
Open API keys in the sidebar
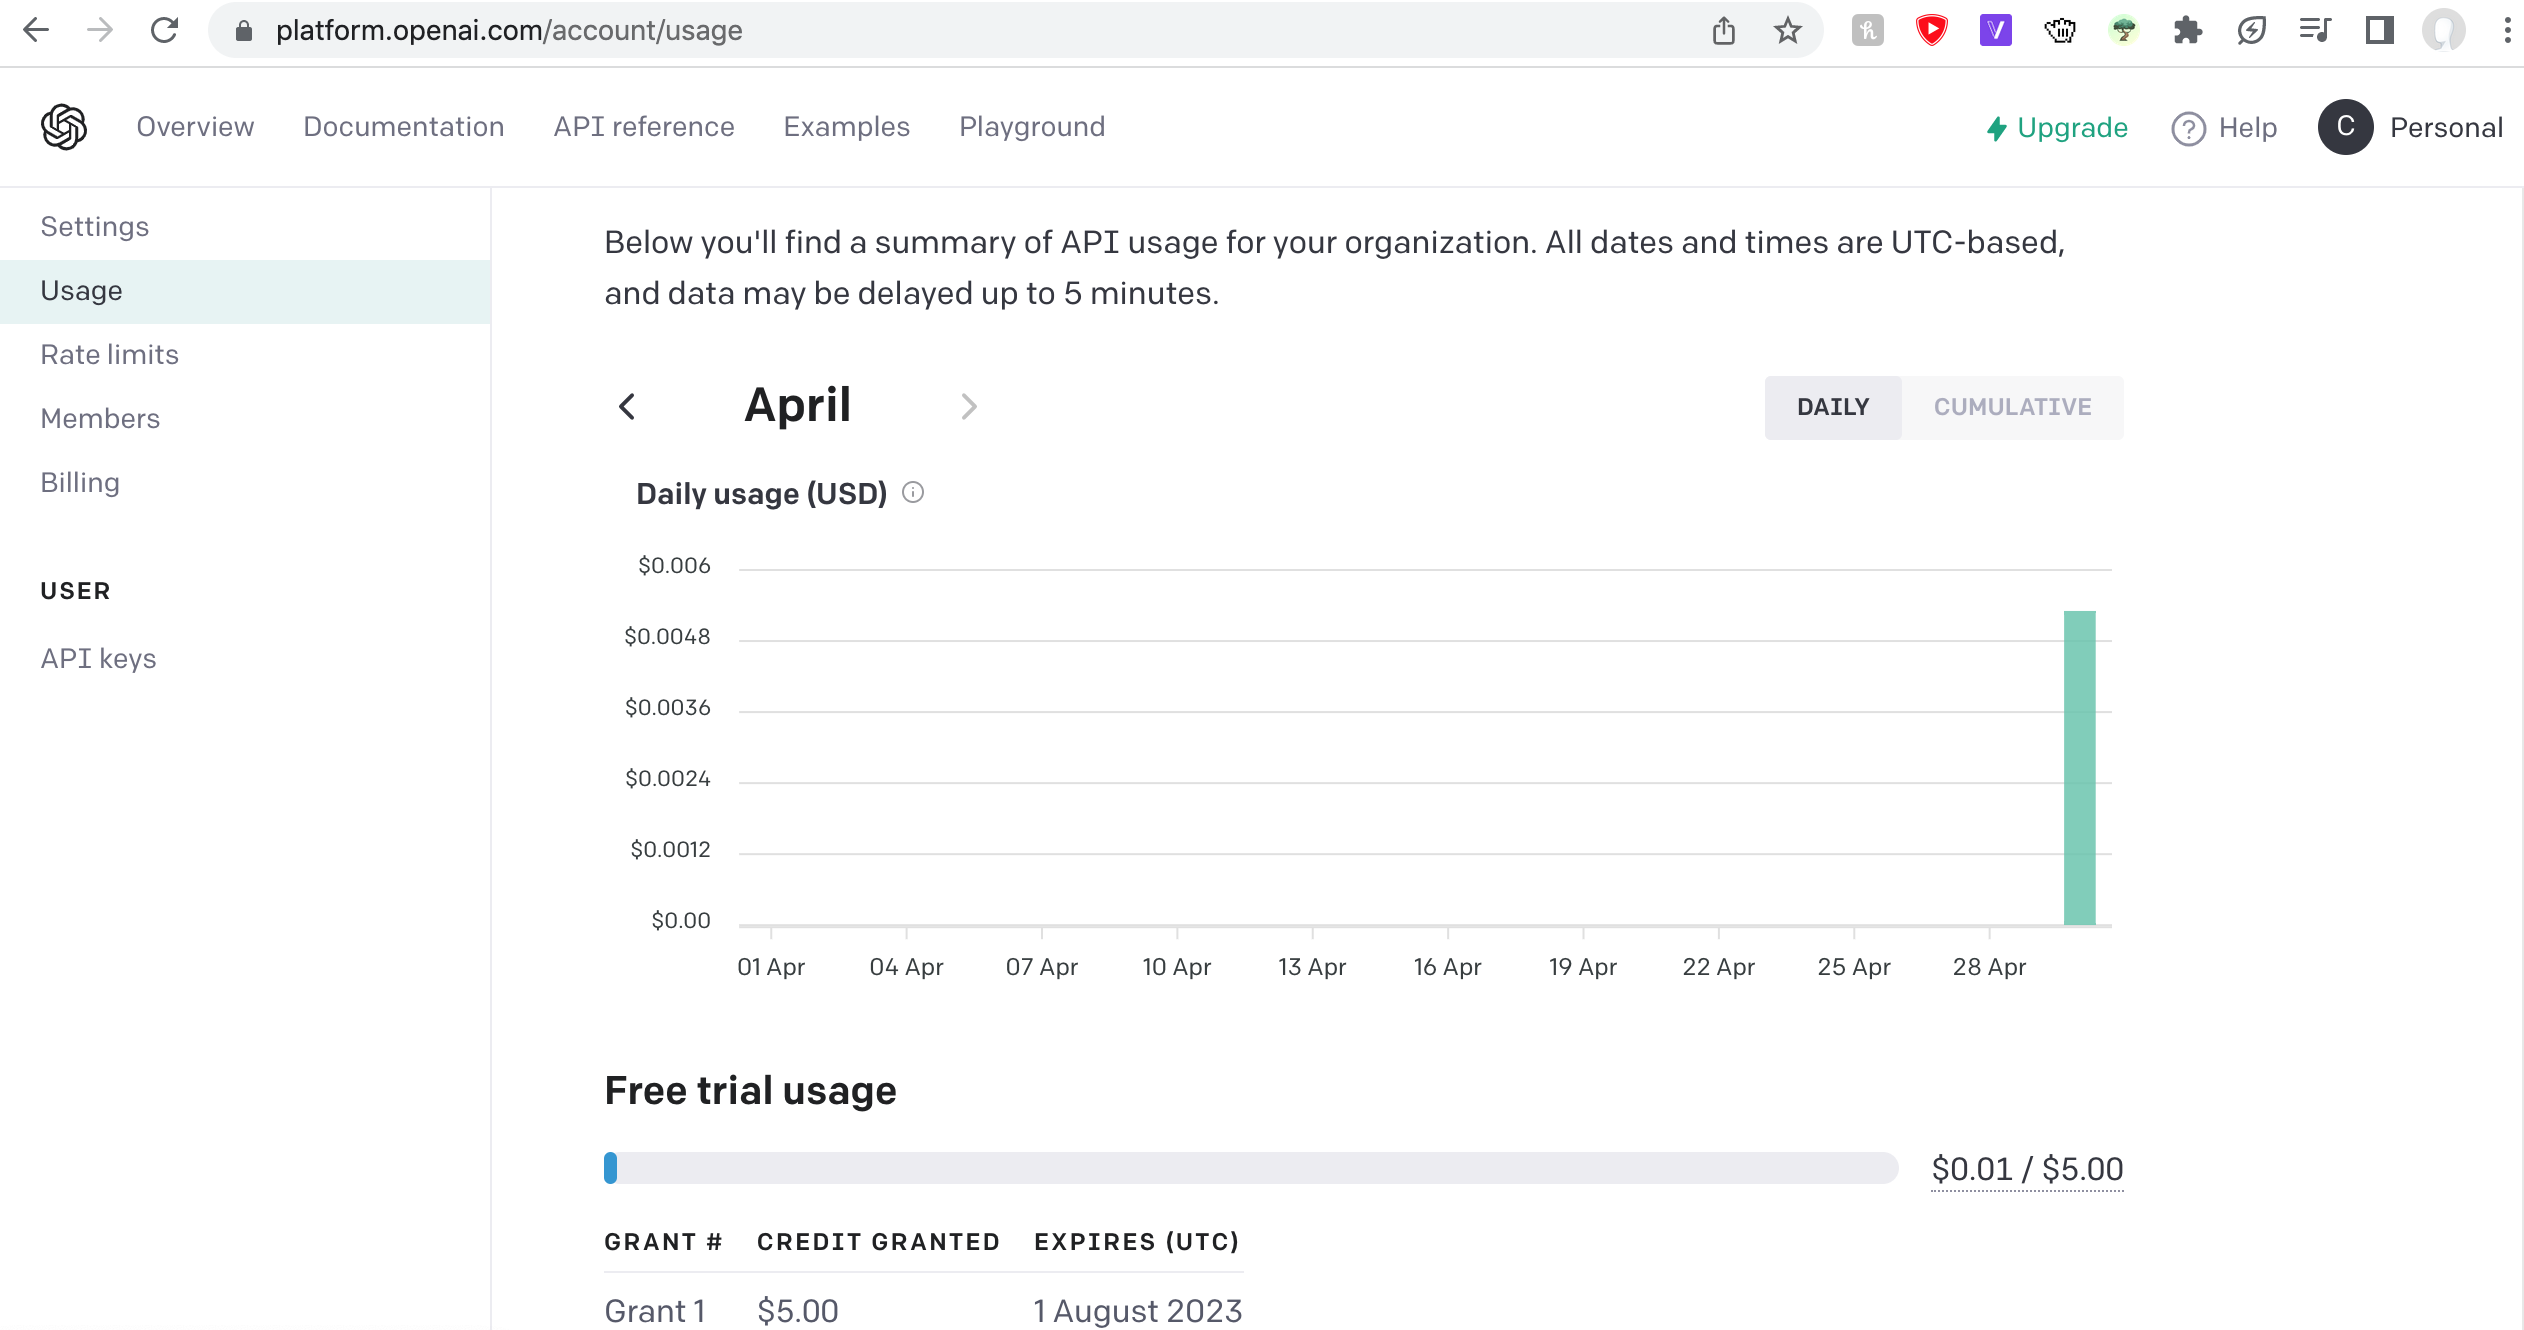tap(98, 658)
